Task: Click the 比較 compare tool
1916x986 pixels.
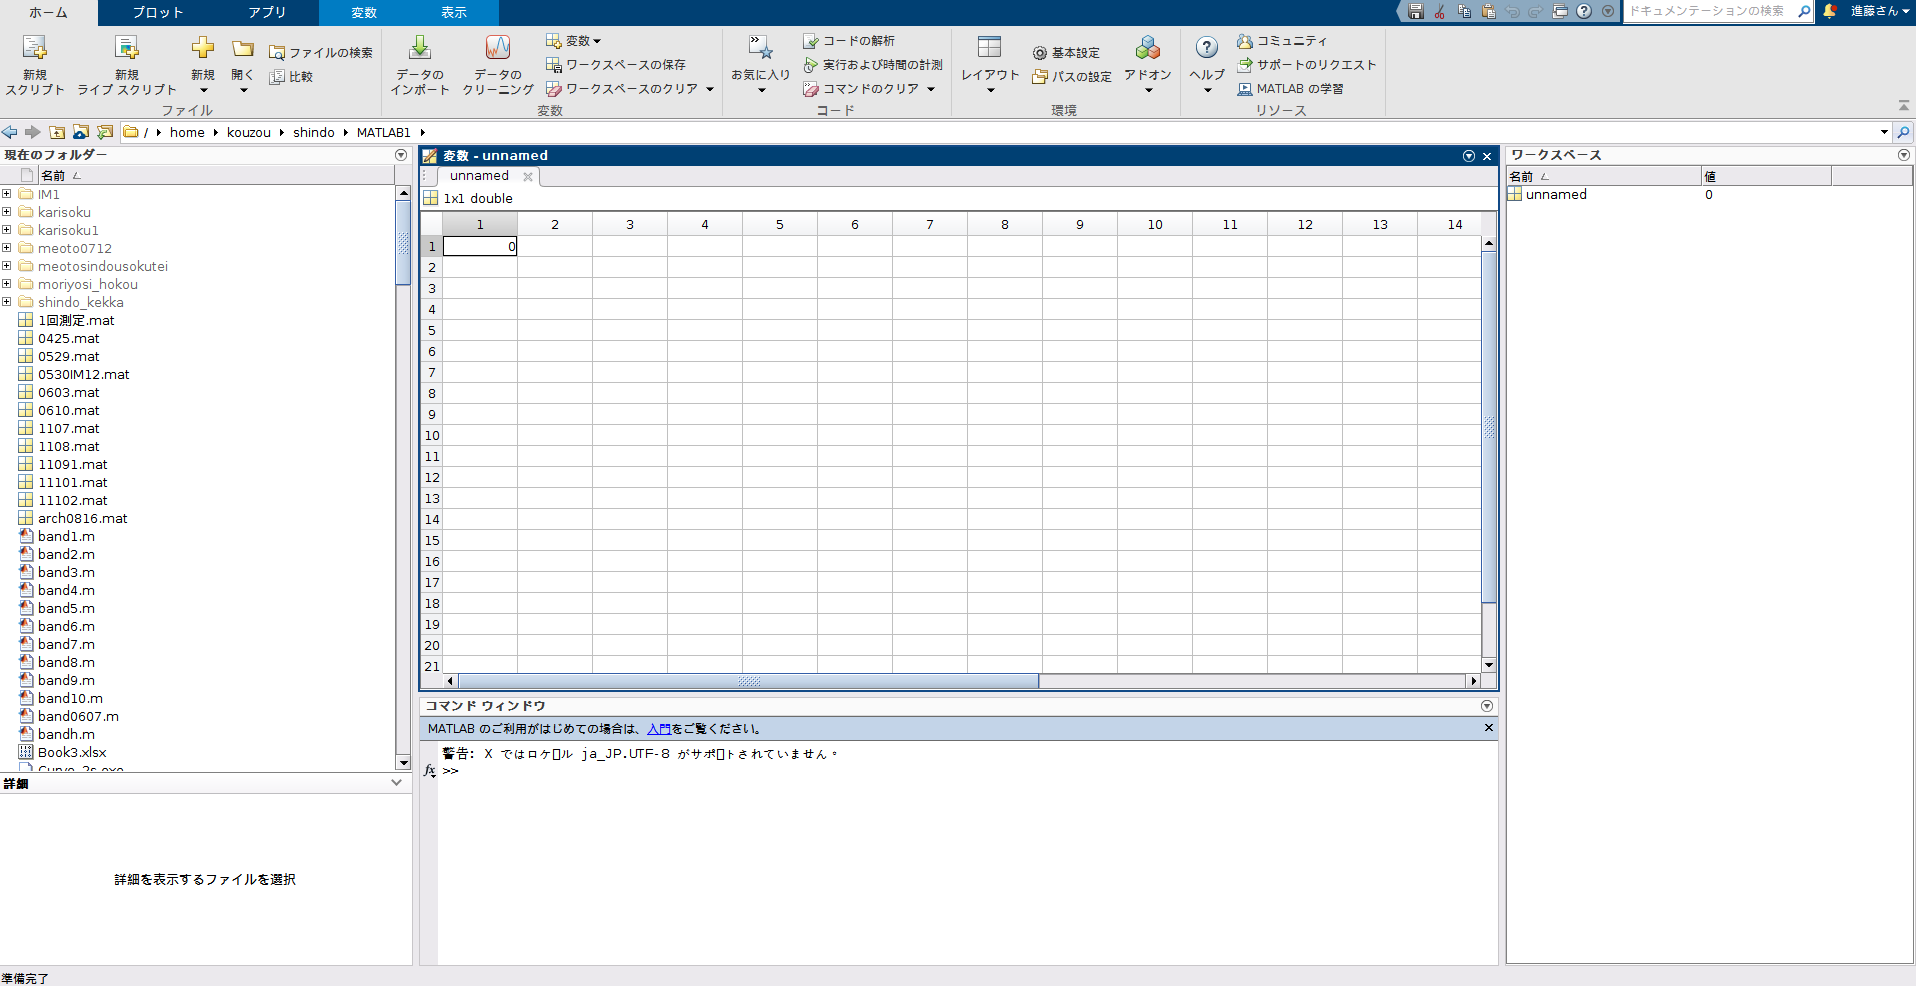Action: (x=291, y=77)
